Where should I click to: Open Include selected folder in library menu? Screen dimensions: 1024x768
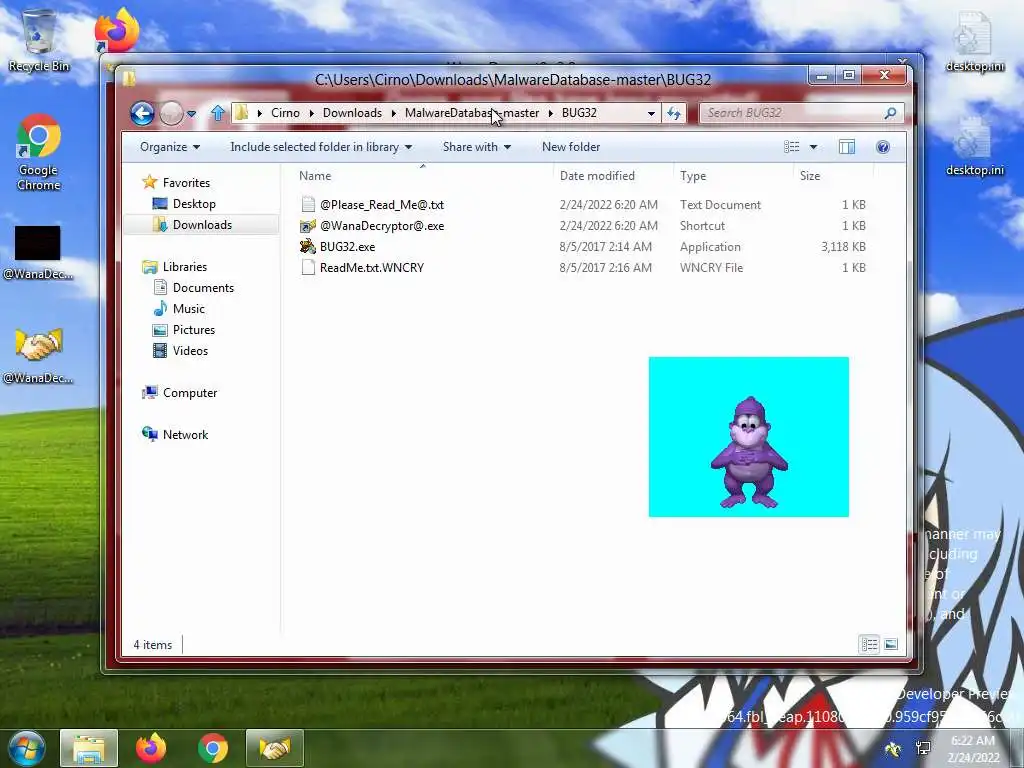(x=321, y=147)
